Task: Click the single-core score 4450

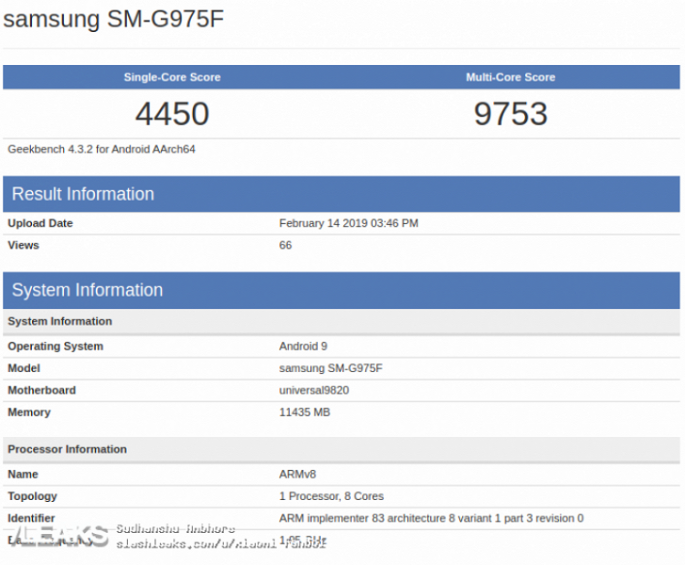Action: coord(172,114)
